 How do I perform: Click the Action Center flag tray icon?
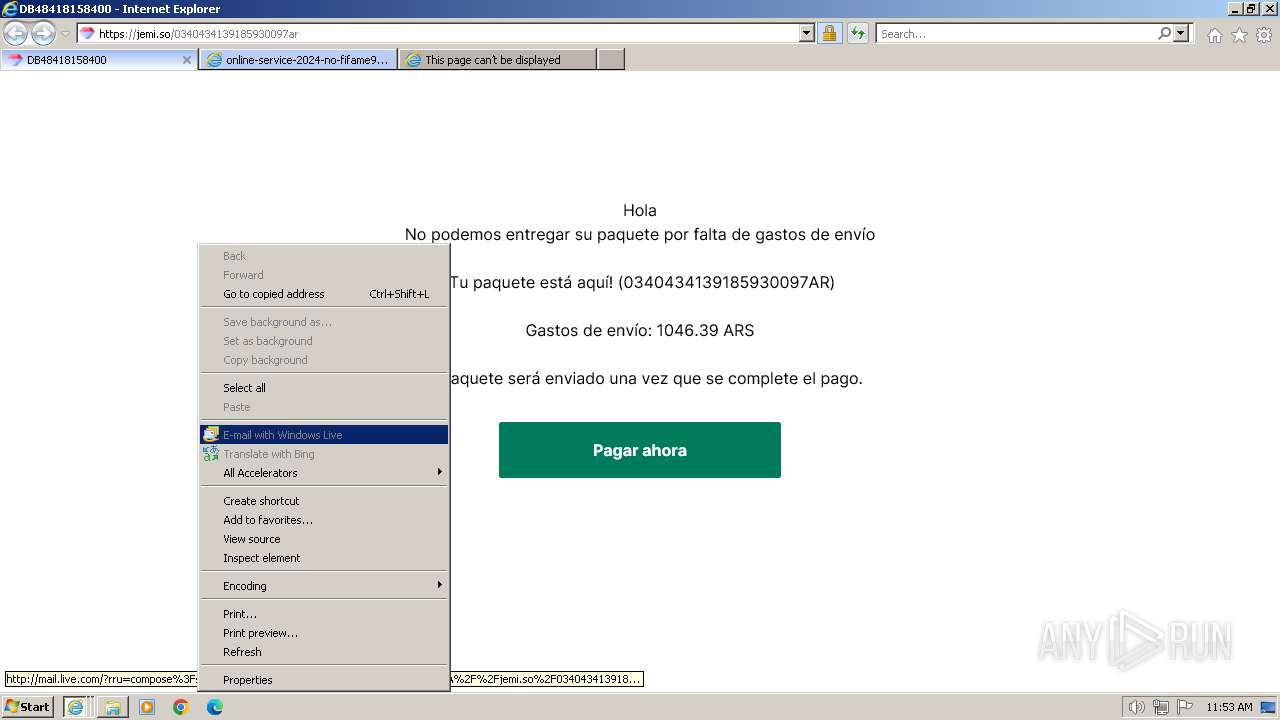click(x=1184, y=707)
